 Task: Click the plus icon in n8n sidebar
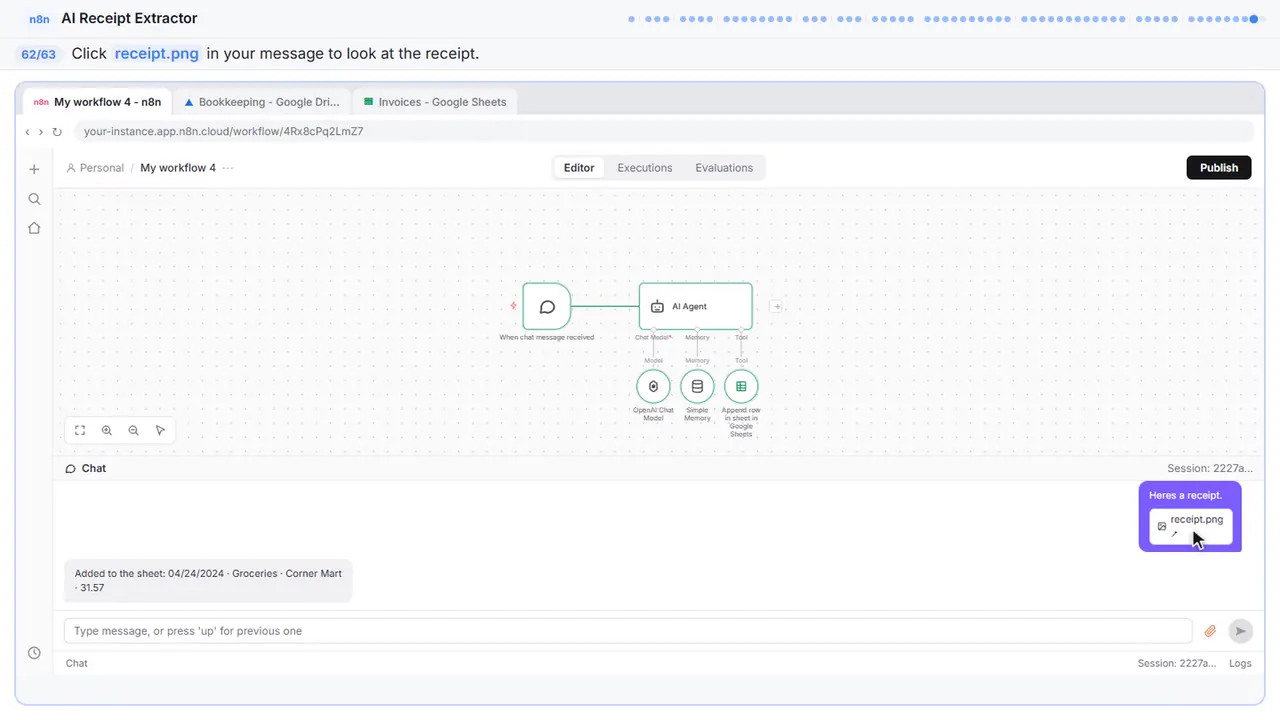pos(34,169)
